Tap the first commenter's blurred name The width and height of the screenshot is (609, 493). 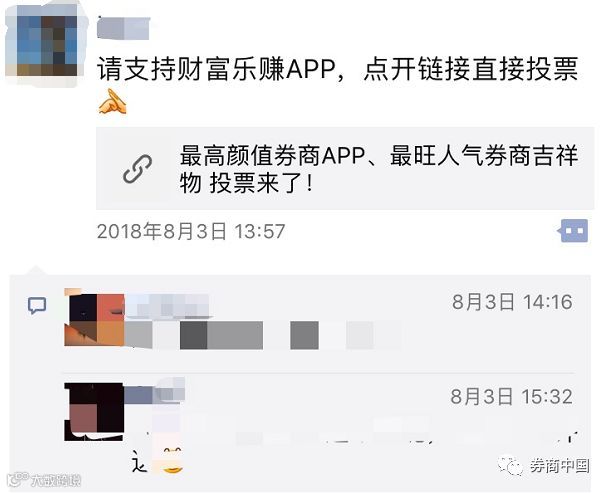(167, 305)
